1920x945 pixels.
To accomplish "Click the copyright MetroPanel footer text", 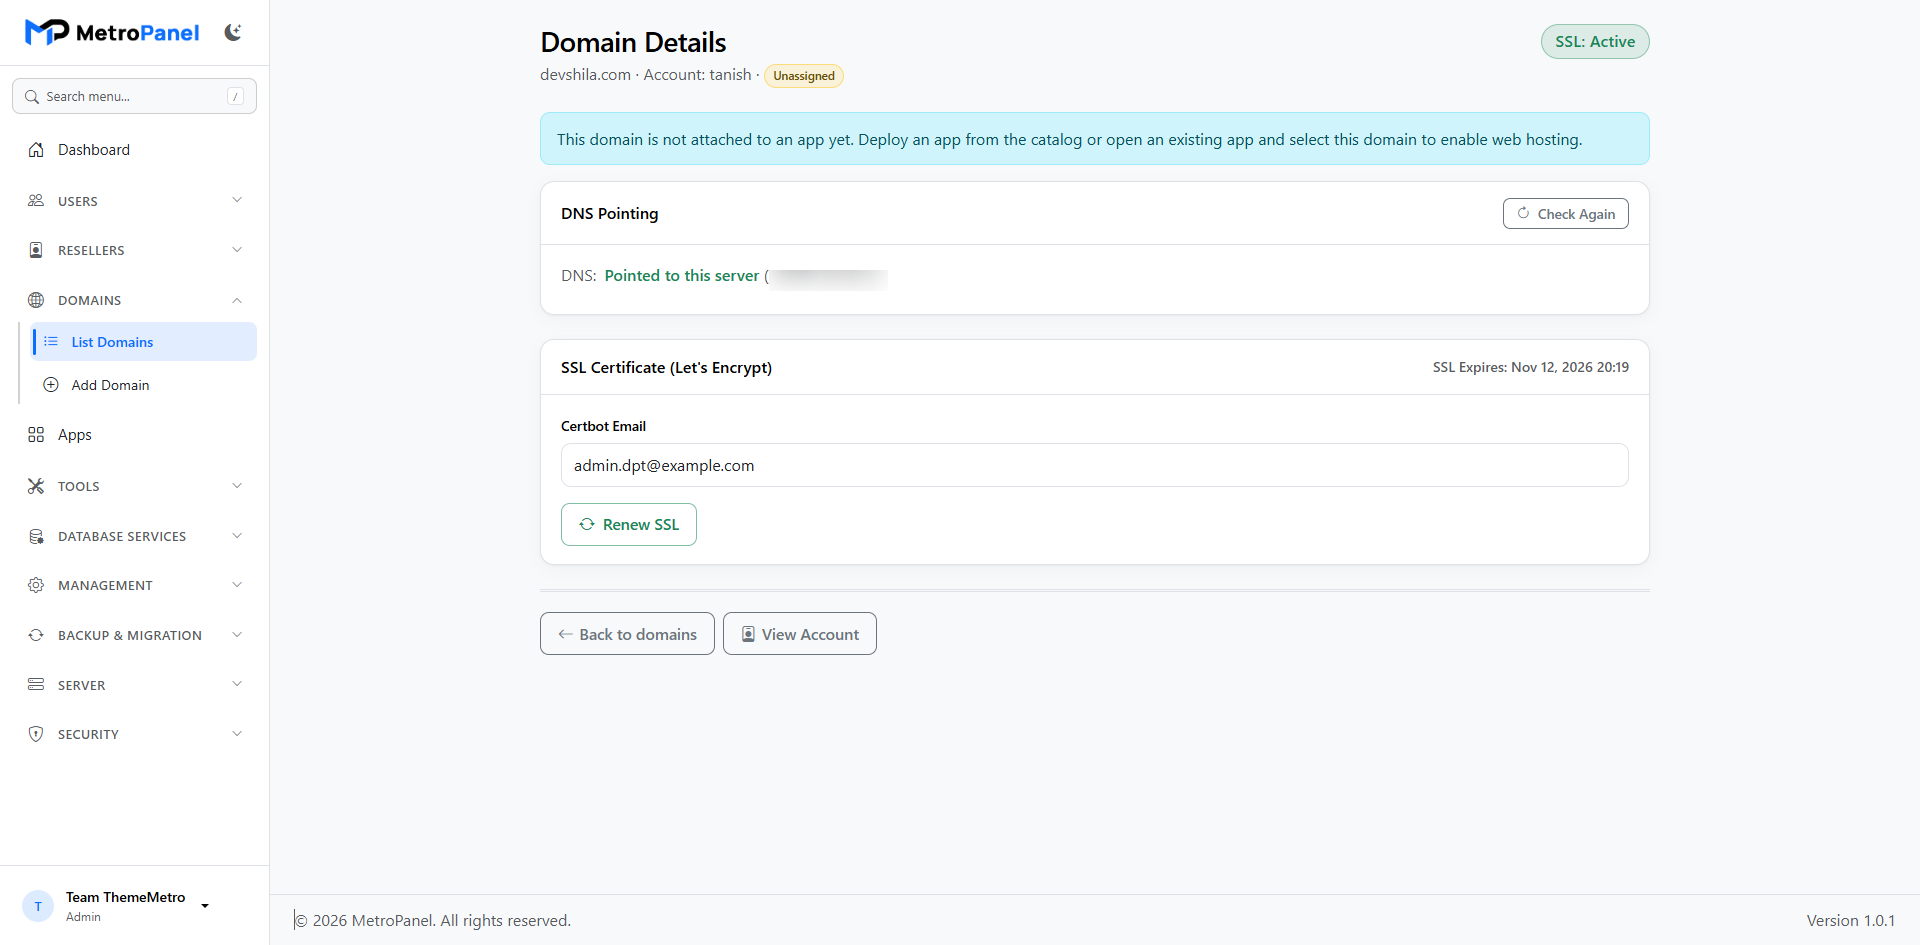I will [x=433, y=921].
